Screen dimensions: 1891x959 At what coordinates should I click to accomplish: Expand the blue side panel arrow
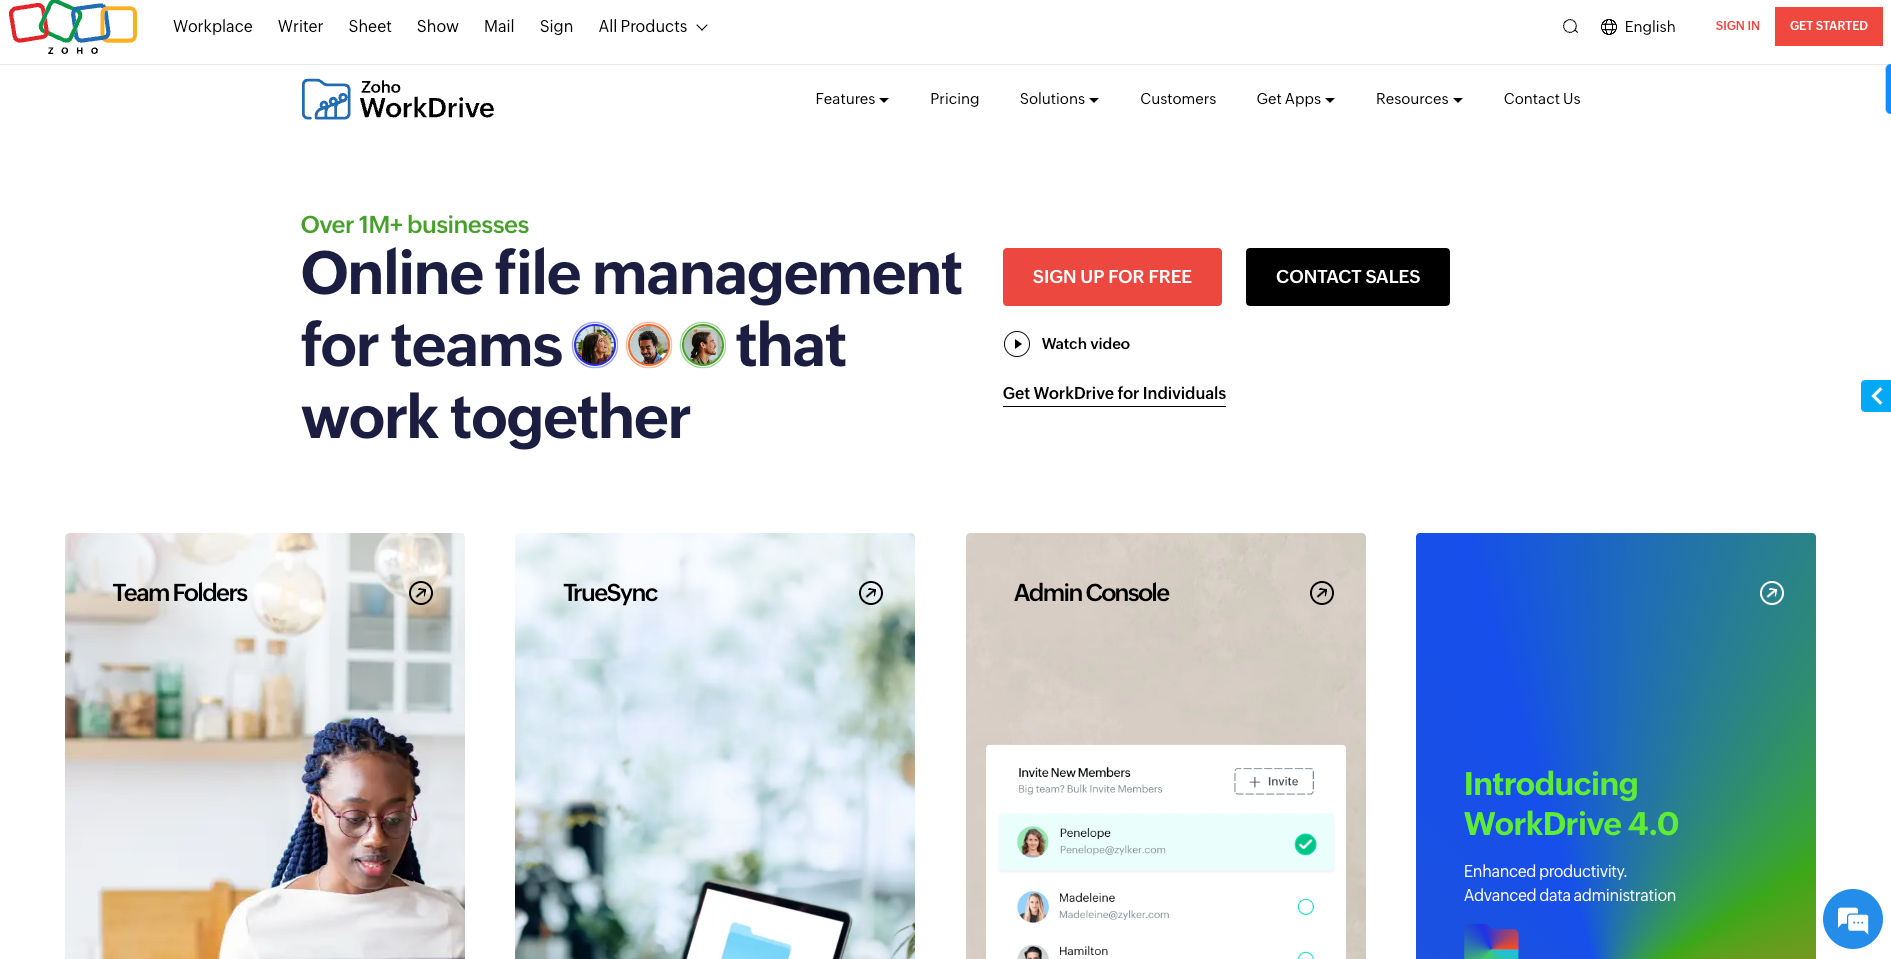[1876, 396]
